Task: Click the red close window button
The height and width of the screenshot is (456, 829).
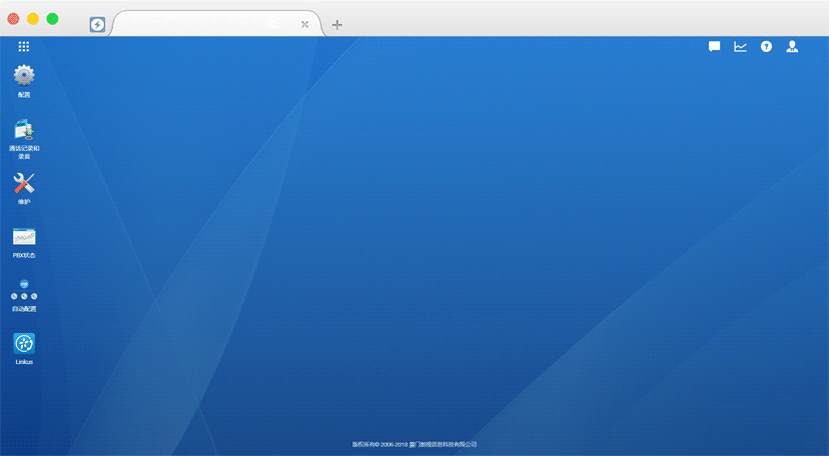Action: coord(14,18)
